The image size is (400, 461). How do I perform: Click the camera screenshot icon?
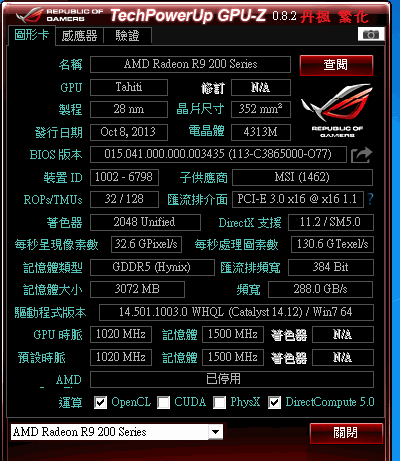coord(371,34)
